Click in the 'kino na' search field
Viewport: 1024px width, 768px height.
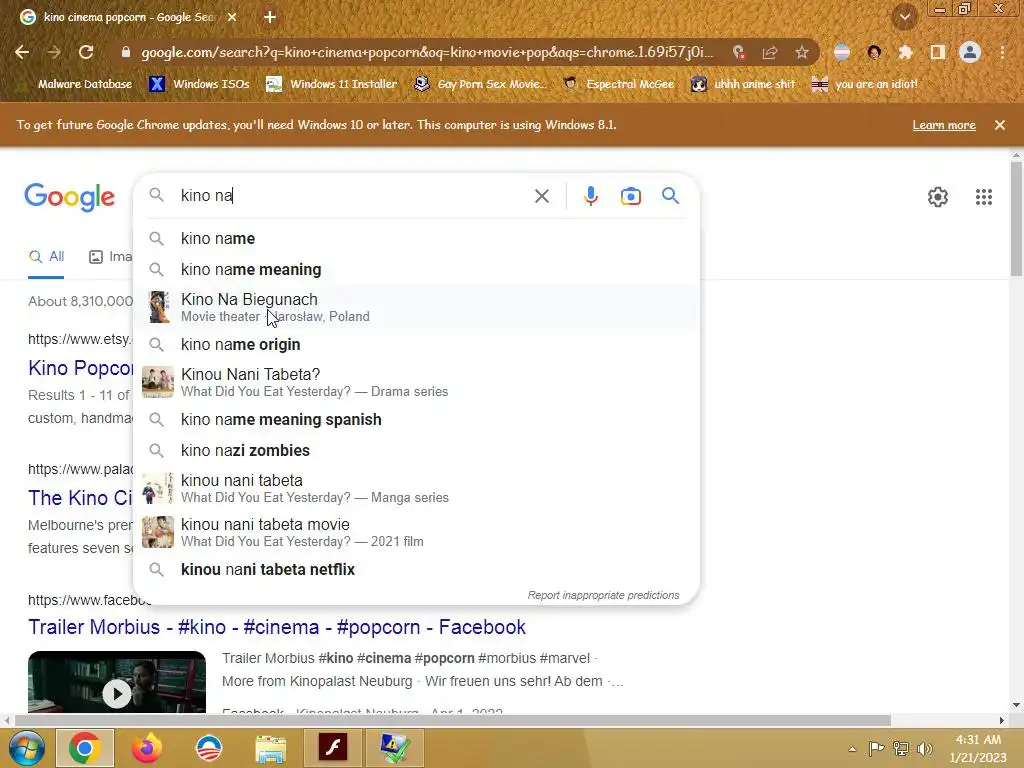[x=353, y=196]
